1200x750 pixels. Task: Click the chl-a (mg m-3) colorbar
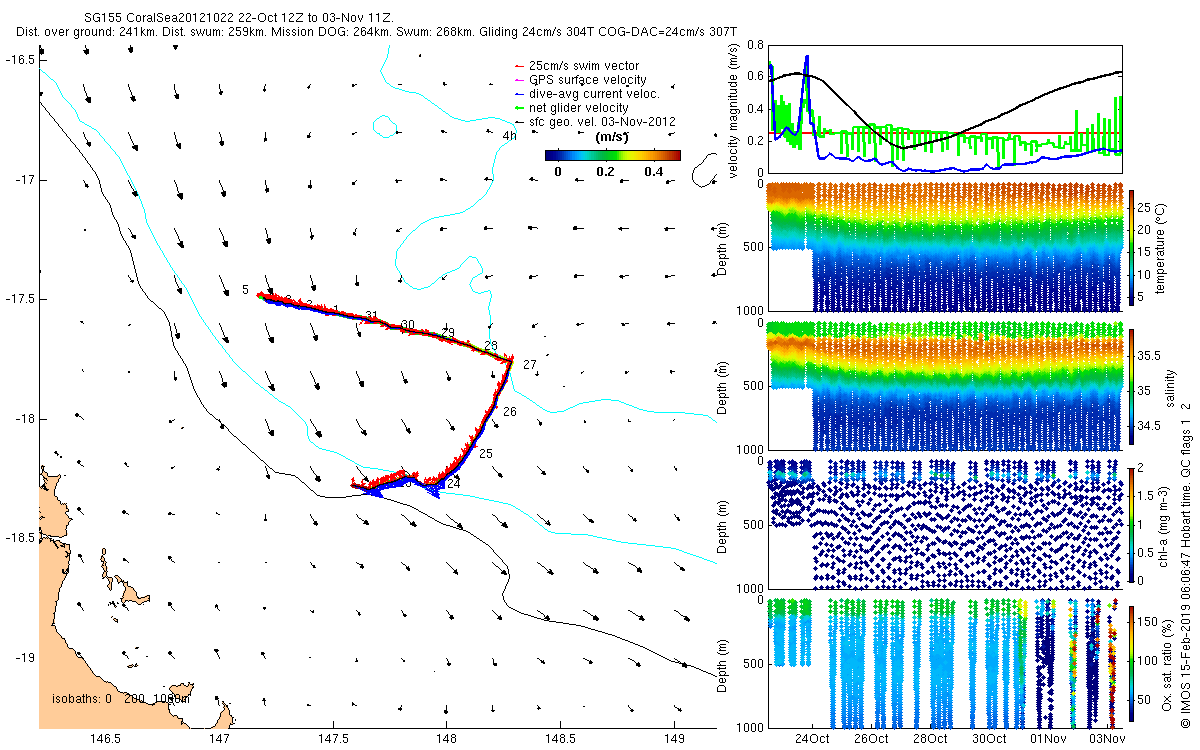click(1131, 524)
